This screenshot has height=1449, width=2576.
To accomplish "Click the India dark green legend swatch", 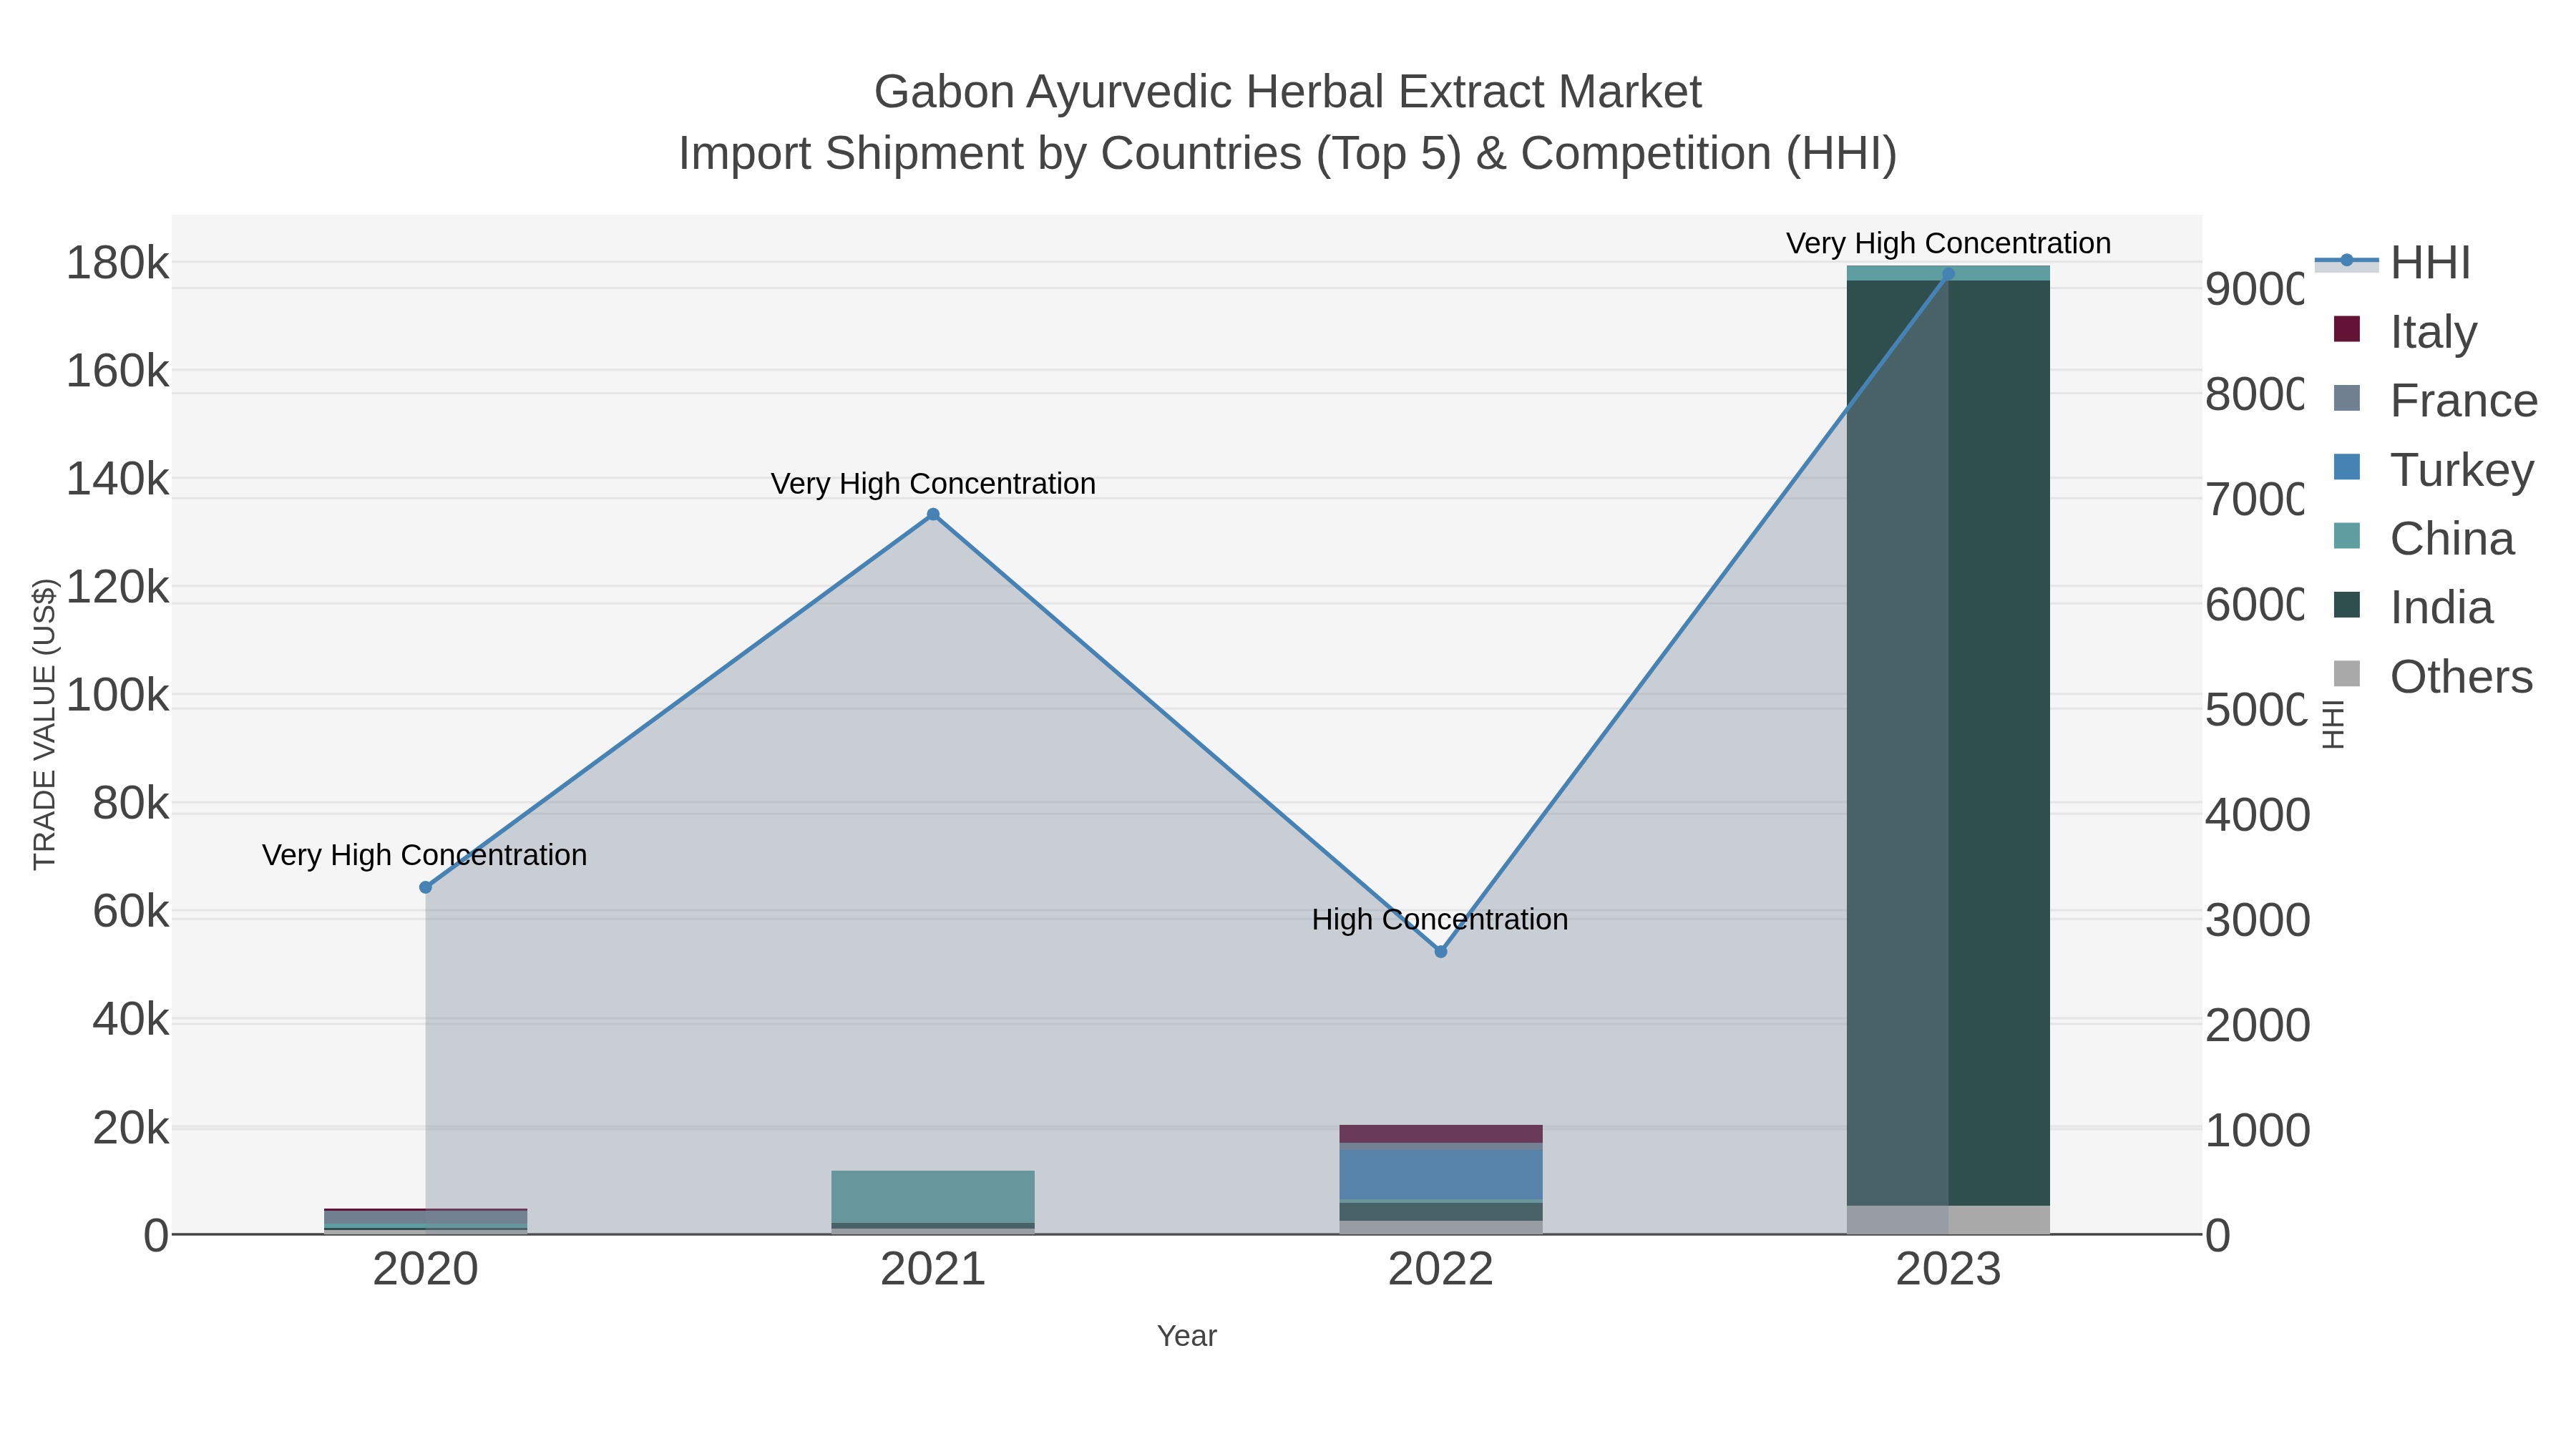I will pyautogui.click(x=2346, y=605).
